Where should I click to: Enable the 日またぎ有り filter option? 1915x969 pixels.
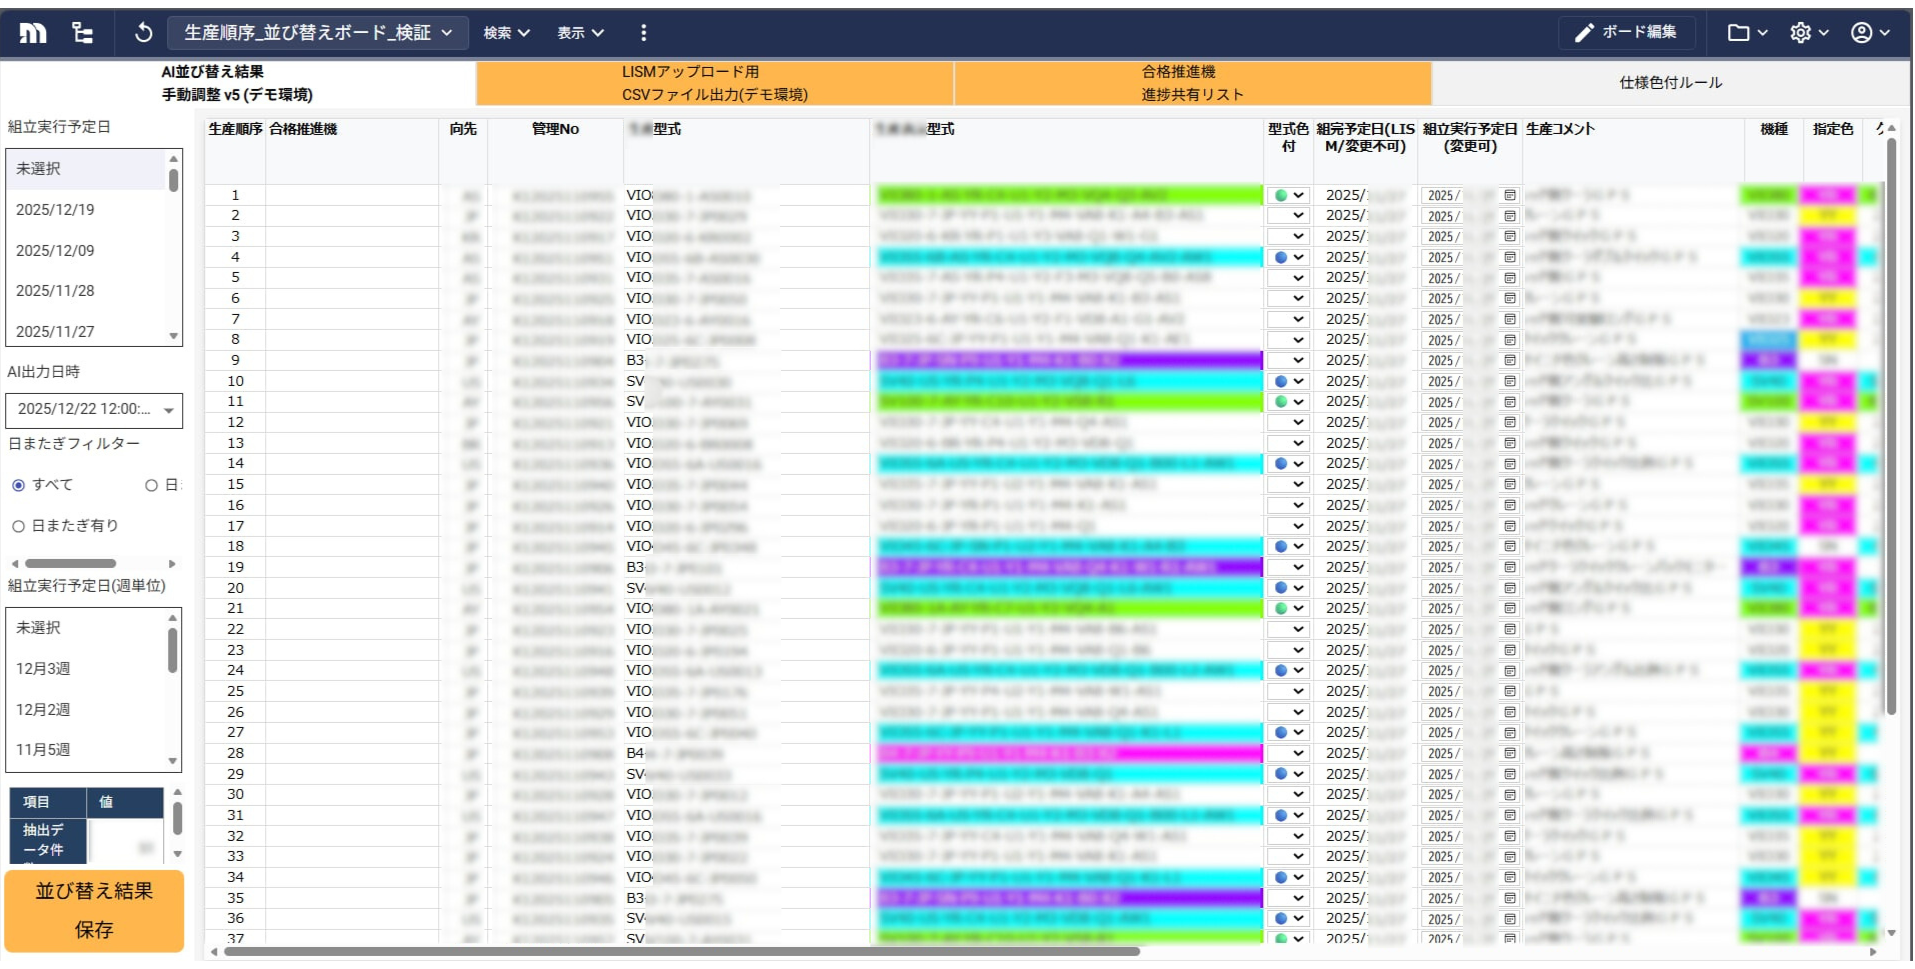pos(18,524)
